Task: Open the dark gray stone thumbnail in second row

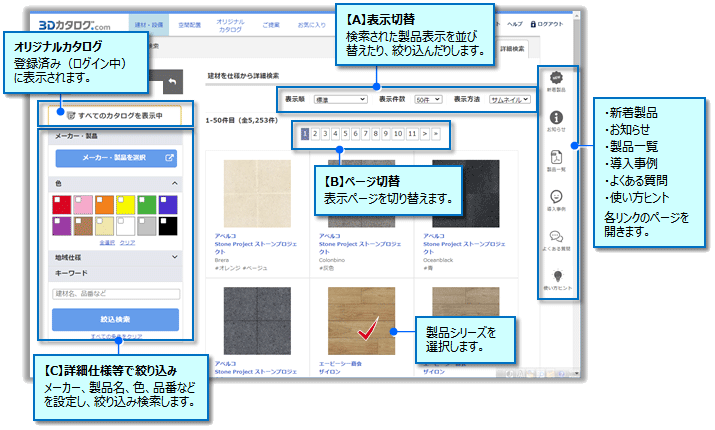Action: tap(257, 321)
